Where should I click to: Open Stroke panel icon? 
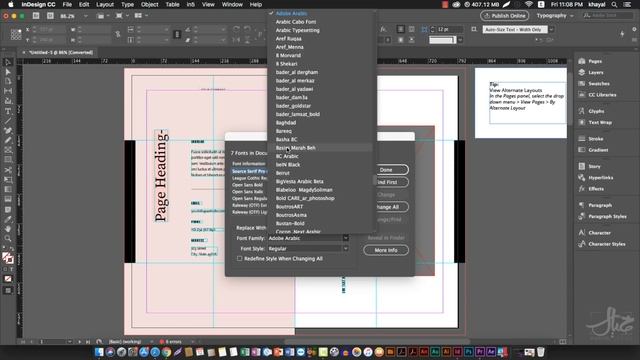582,139
